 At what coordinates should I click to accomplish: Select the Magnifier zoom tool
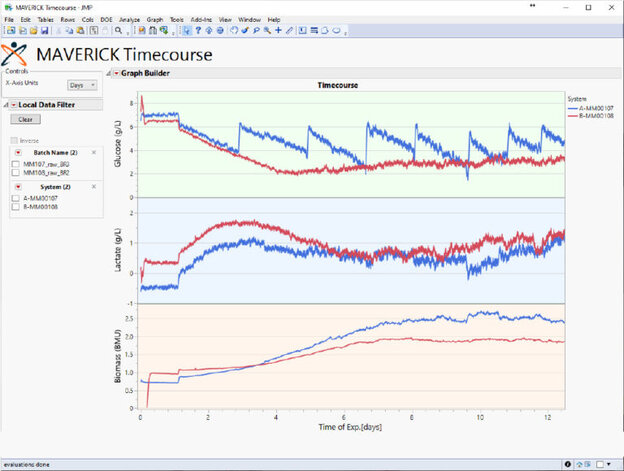click(x=267, y=30)
